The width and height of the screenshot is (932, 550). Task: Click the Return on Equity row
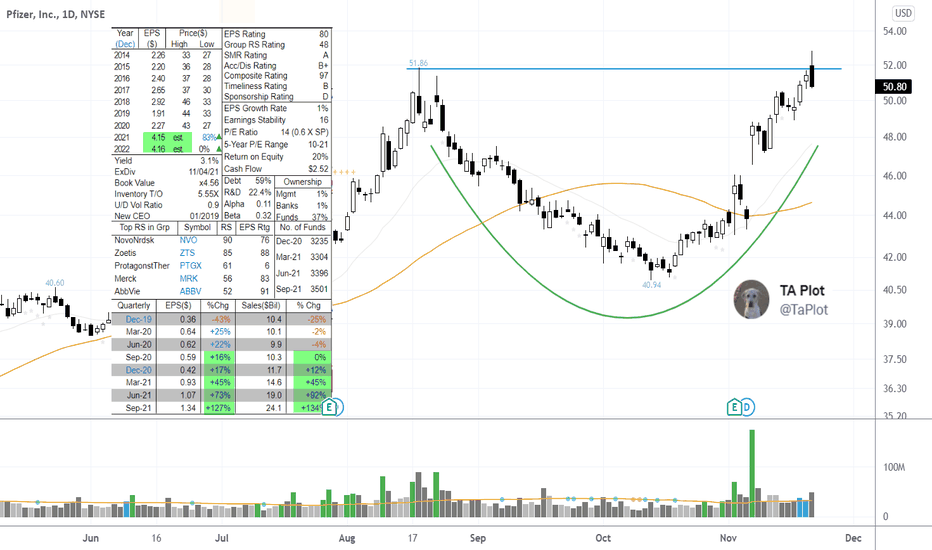click(276, 156)
